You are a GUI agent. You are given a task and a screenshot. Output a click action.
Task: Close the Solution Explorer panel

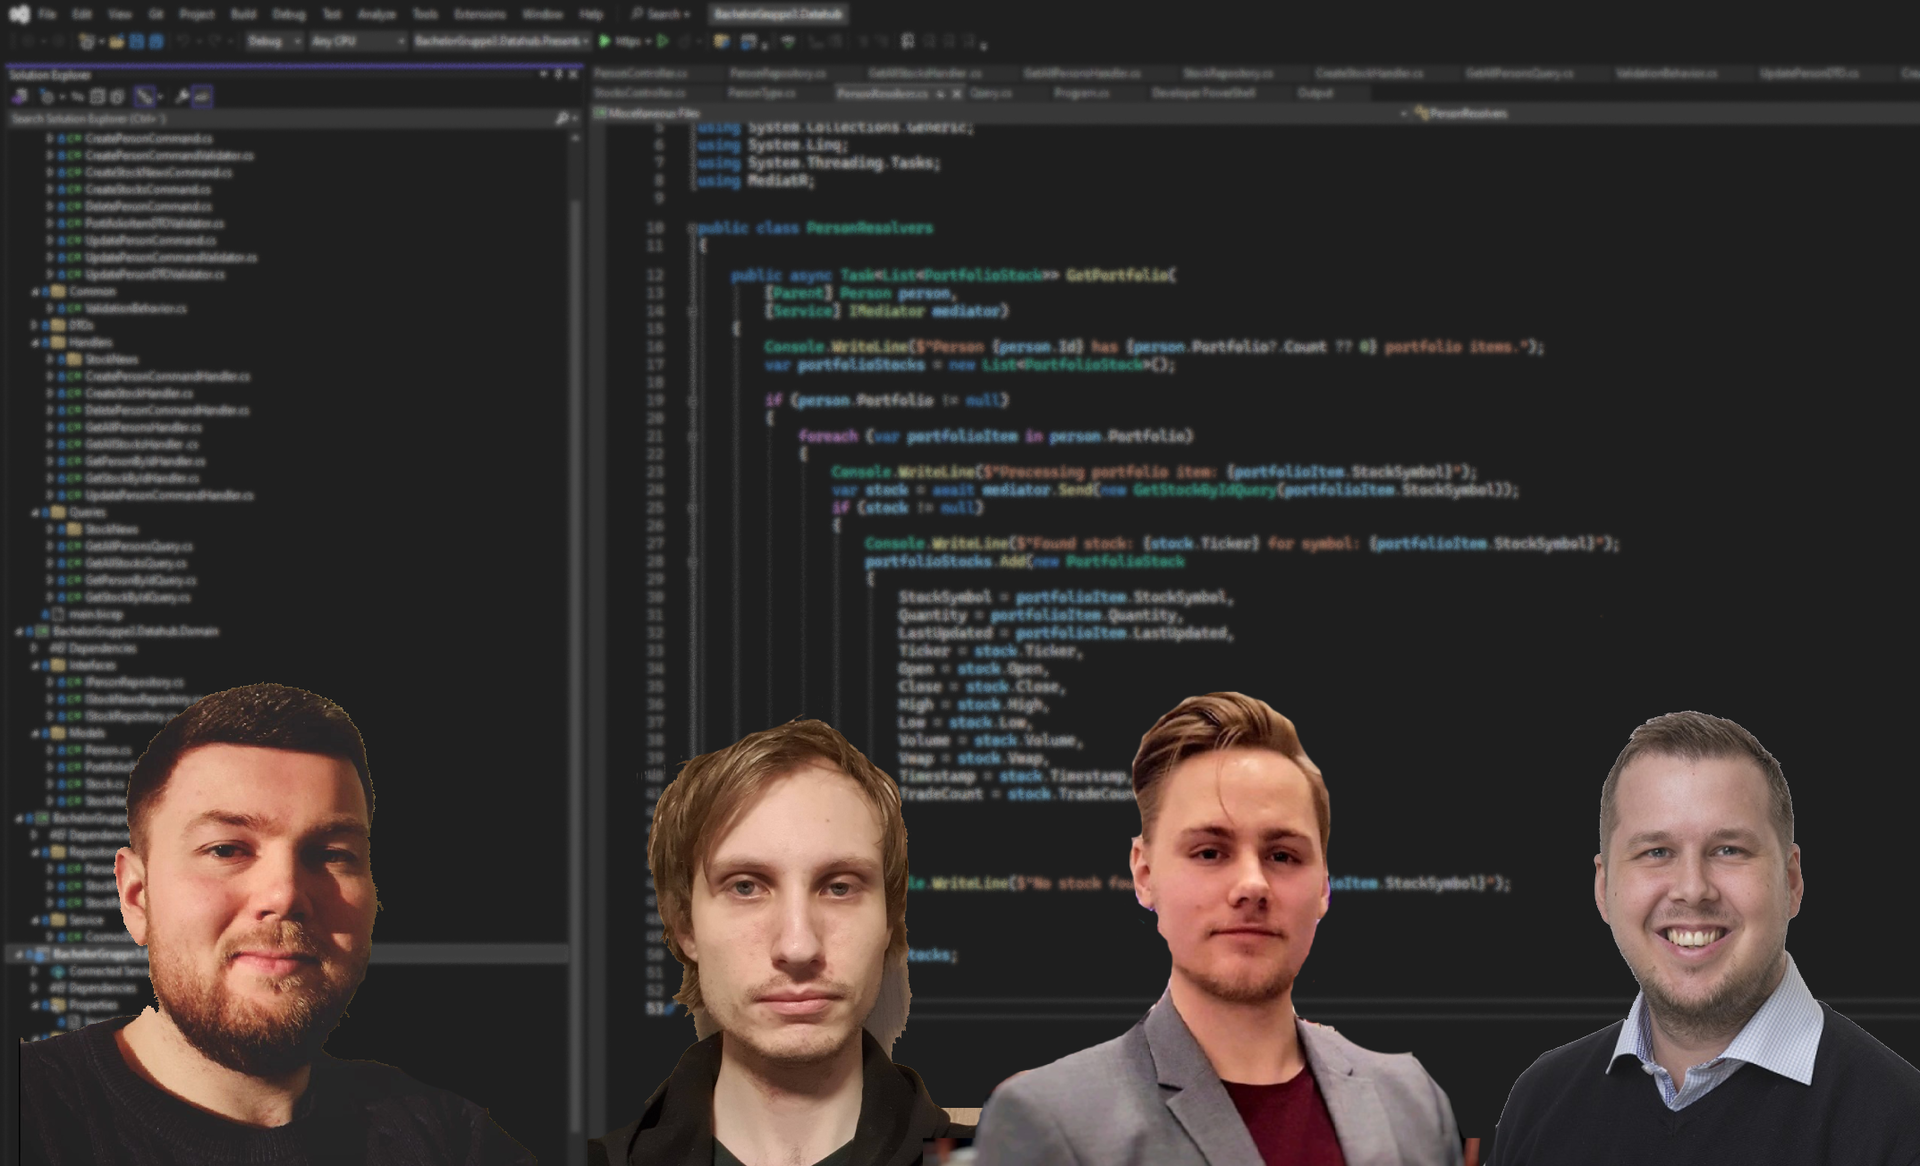click(573, 74)
